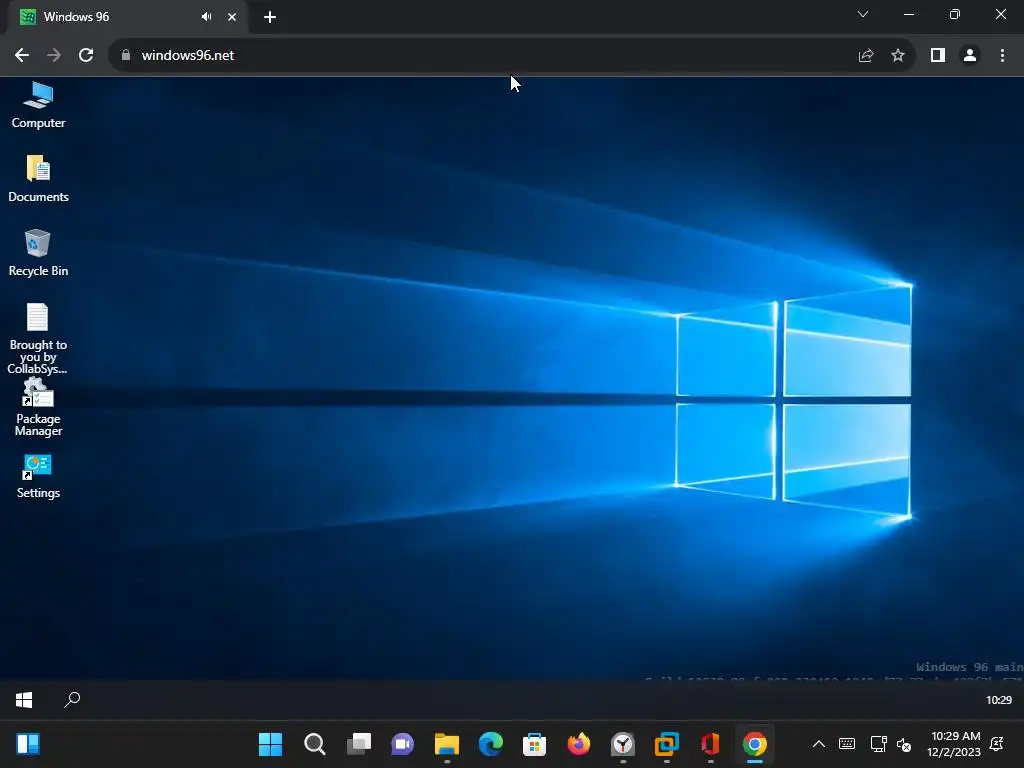Open the Settings desktop shortcut
This screenshot has height=768, width=1024.
pos(38,477)
